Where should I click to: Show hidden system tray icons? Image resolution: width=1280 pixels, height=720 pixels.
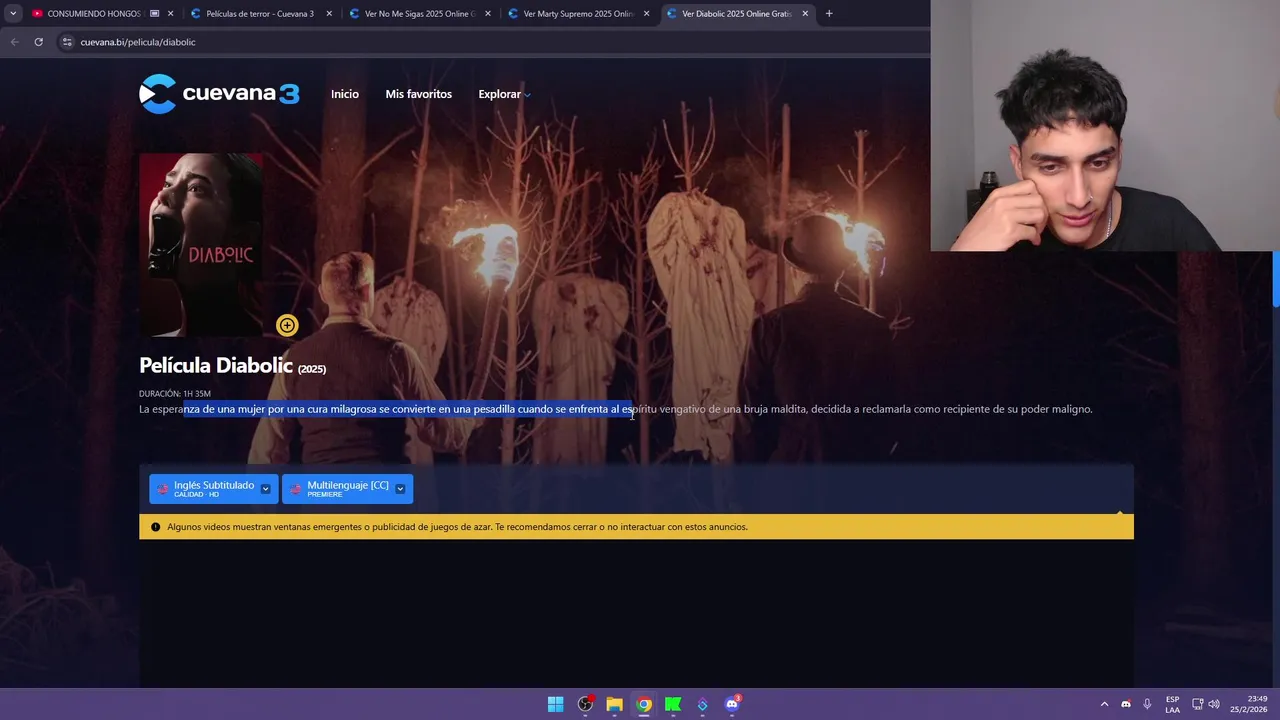tap(1104, 704)
